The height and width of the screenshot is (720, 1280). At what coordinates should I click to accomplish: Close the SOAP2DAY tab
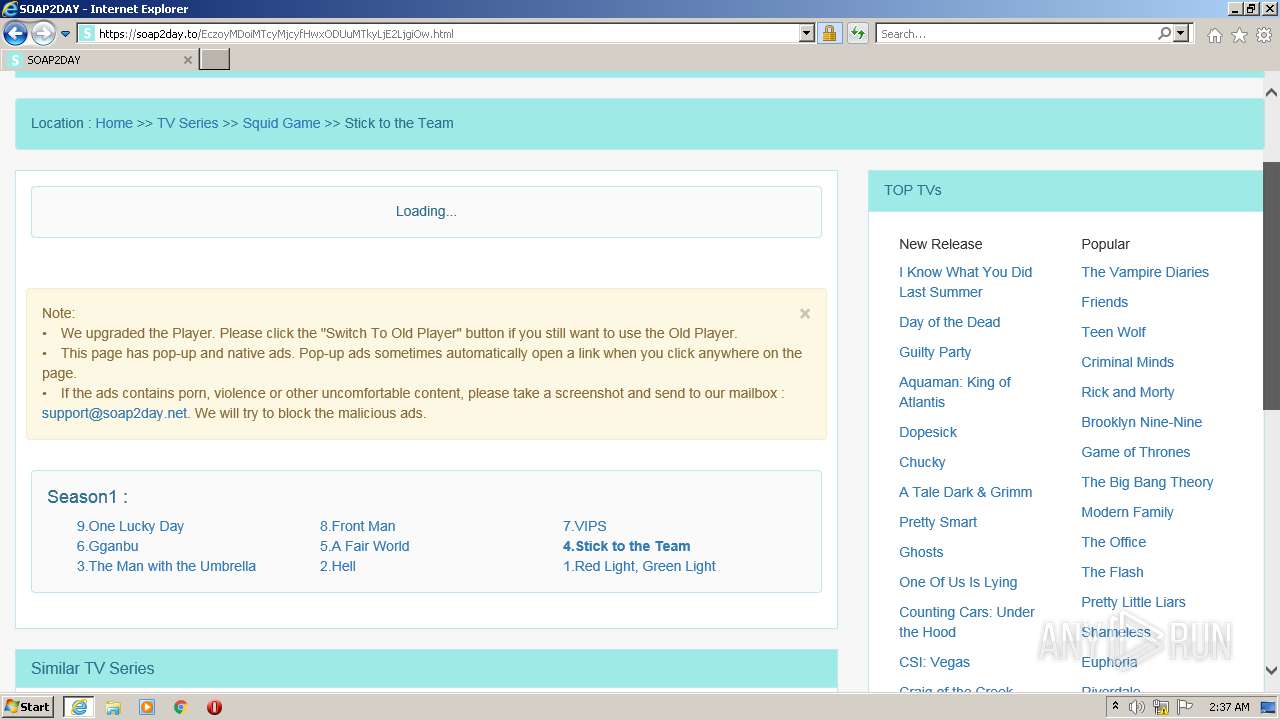[187, 60]
